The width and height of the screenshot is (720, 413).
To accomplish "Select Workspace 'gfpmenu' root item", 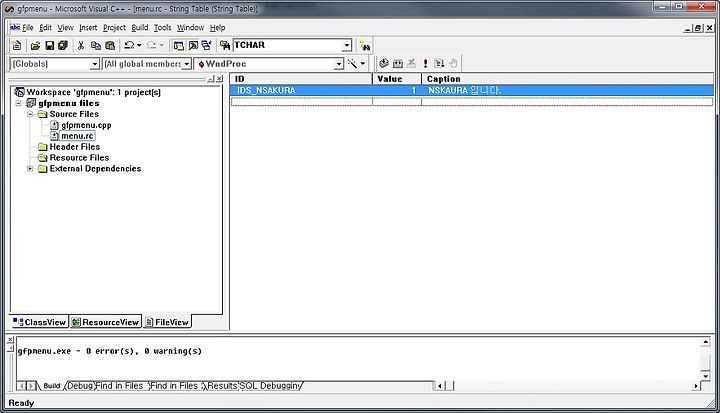I will click(x=93, y=92).
